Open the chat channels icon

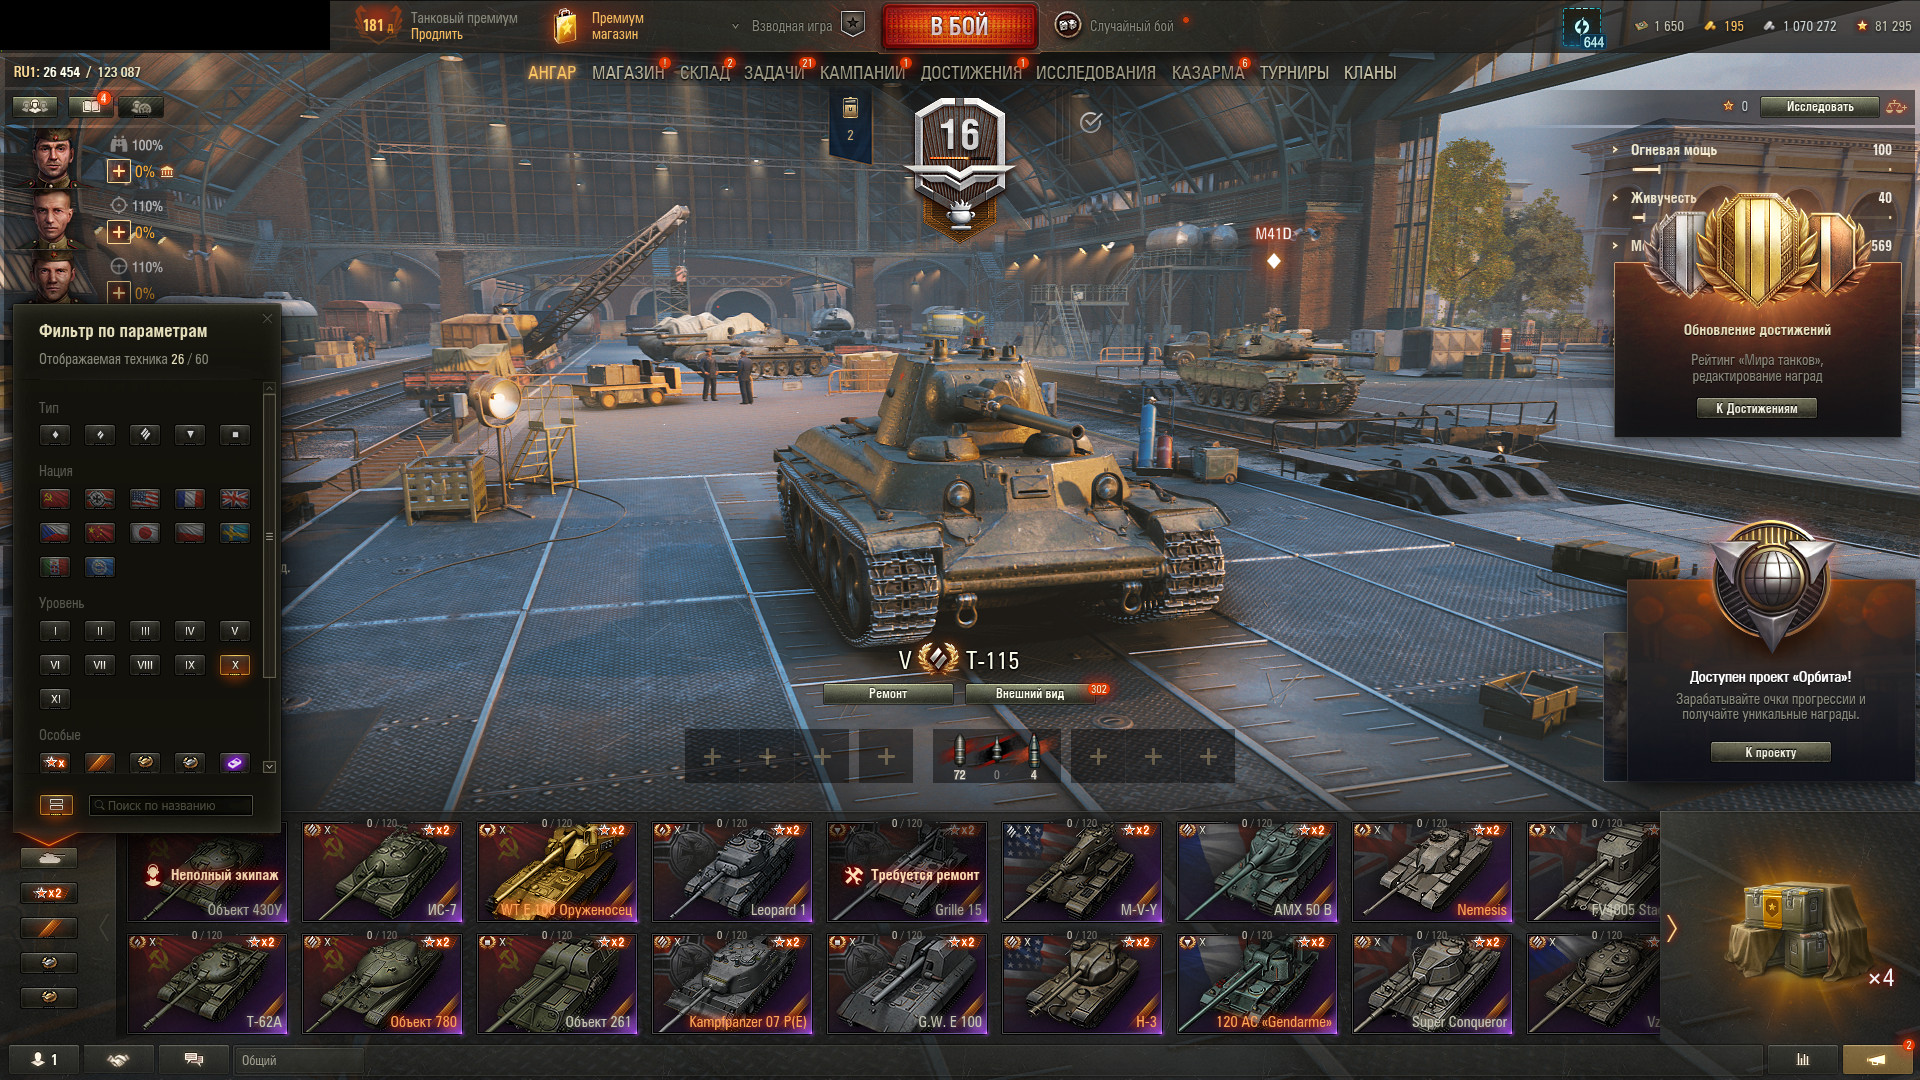coord(194,1059)
